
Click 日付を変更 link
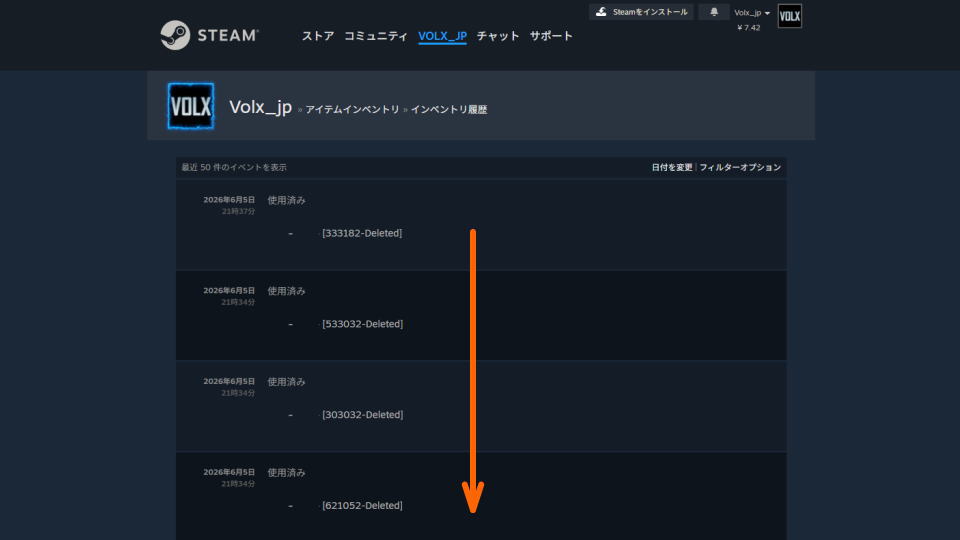pyautogui.click(x=672, y=167)
